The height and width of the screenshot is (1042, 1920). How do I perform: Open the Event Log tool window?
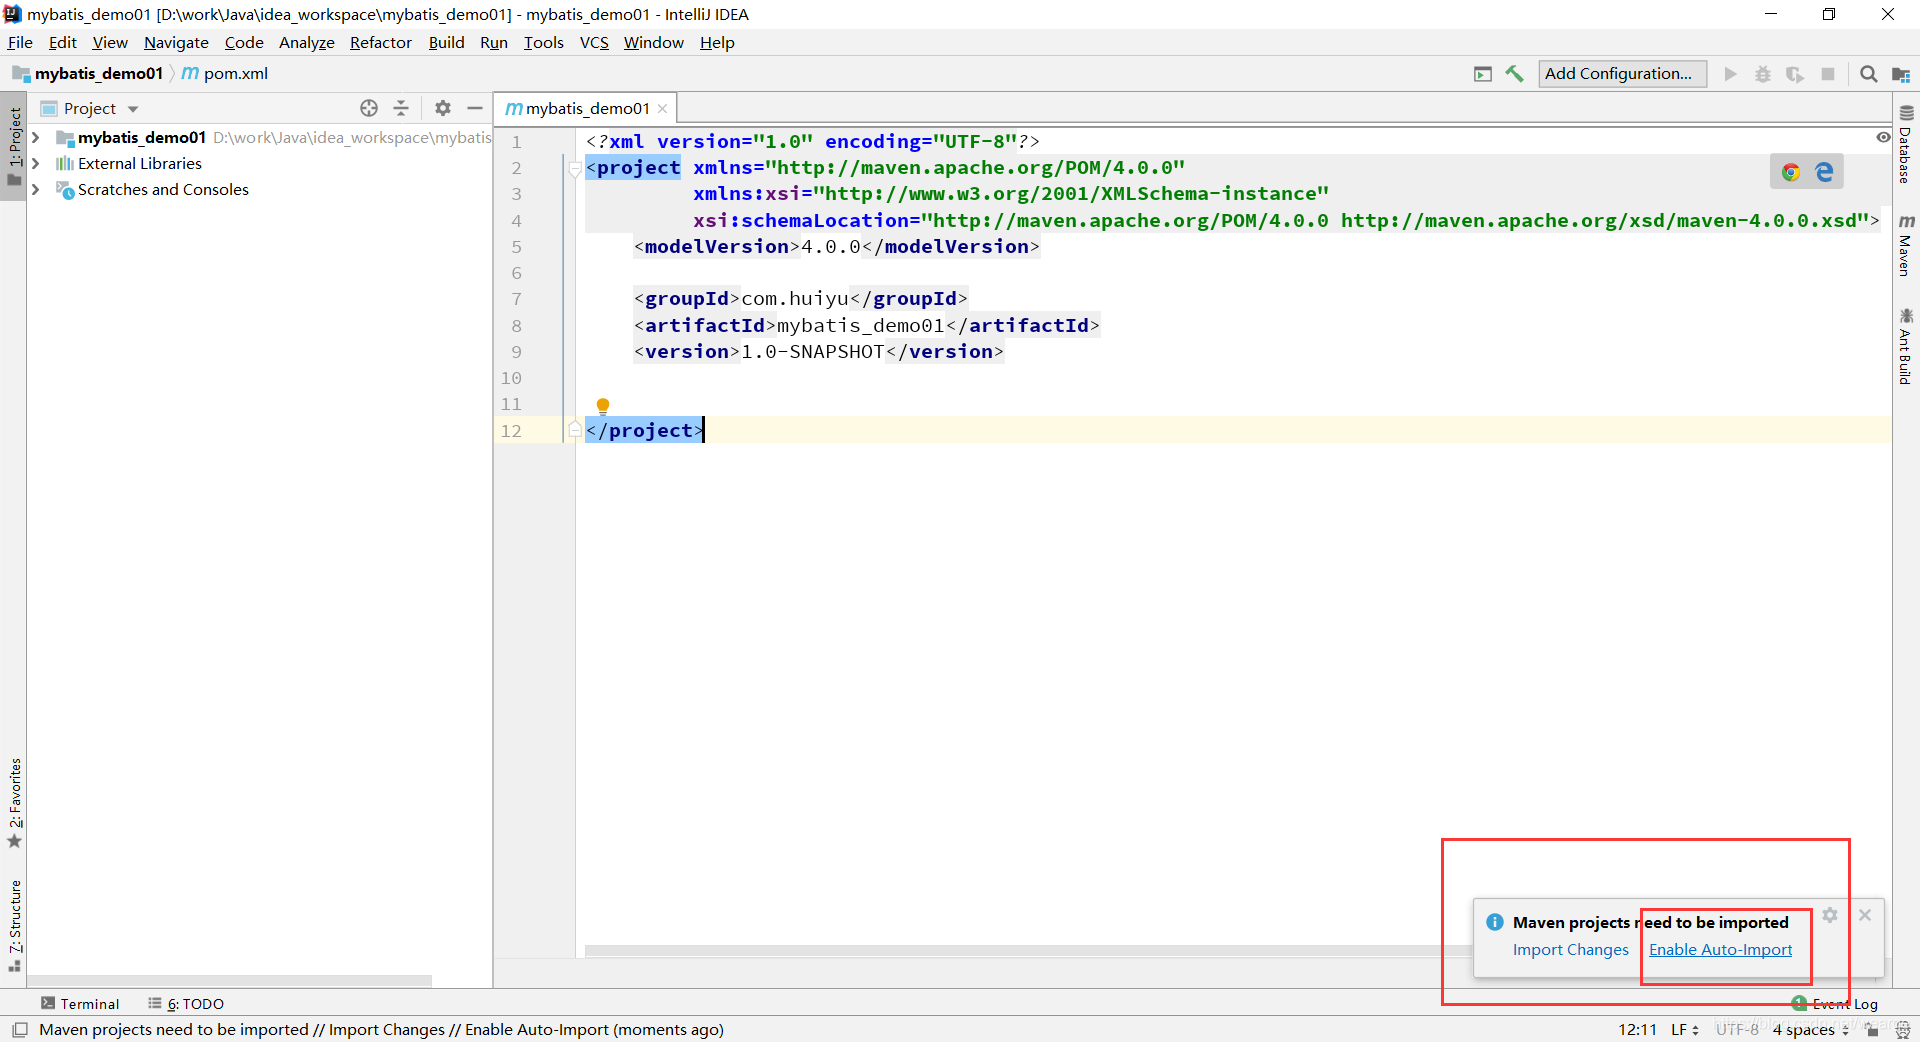click(x=1835, y=1003)
